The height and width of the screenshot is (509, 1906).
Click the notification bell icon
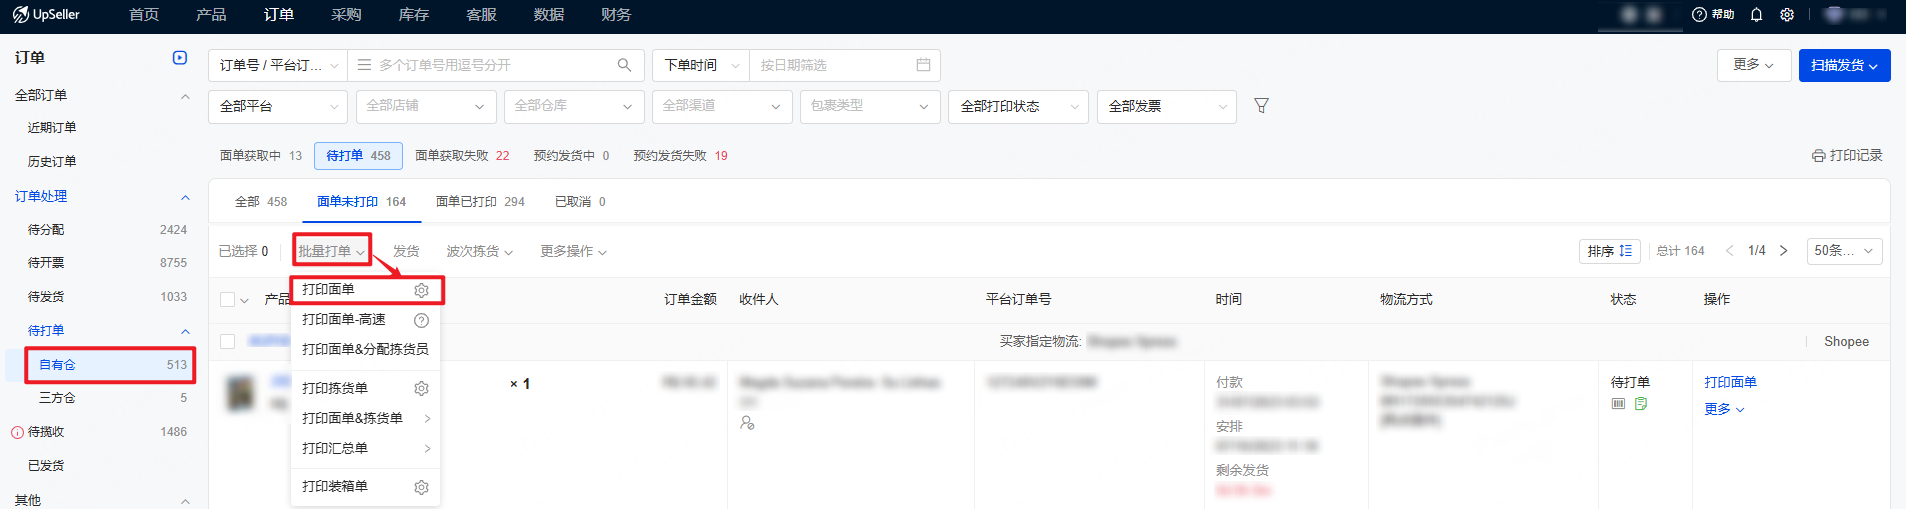[x=1756, y=15]
